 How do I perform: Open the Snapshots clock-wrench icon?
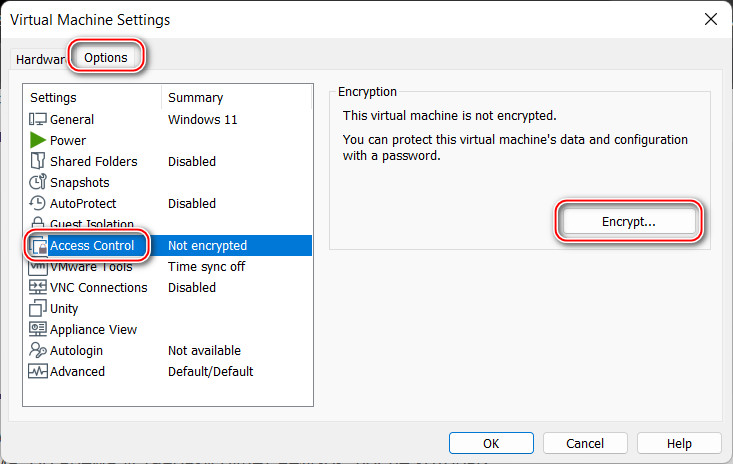(x=37, y=182)
